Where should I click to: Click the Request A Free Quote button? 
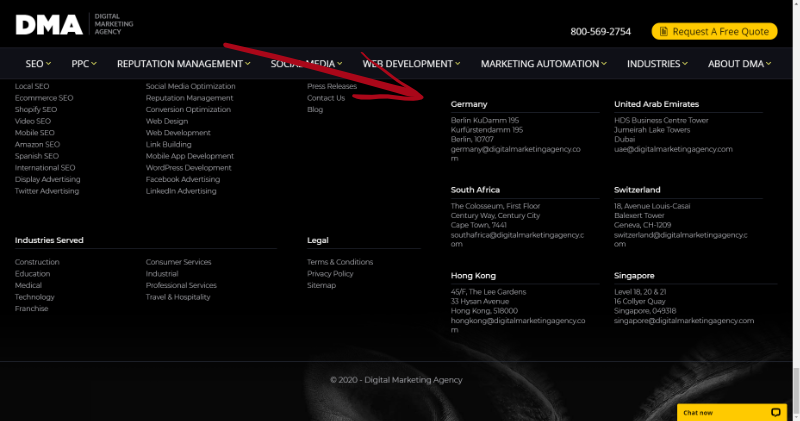(714, 31)
